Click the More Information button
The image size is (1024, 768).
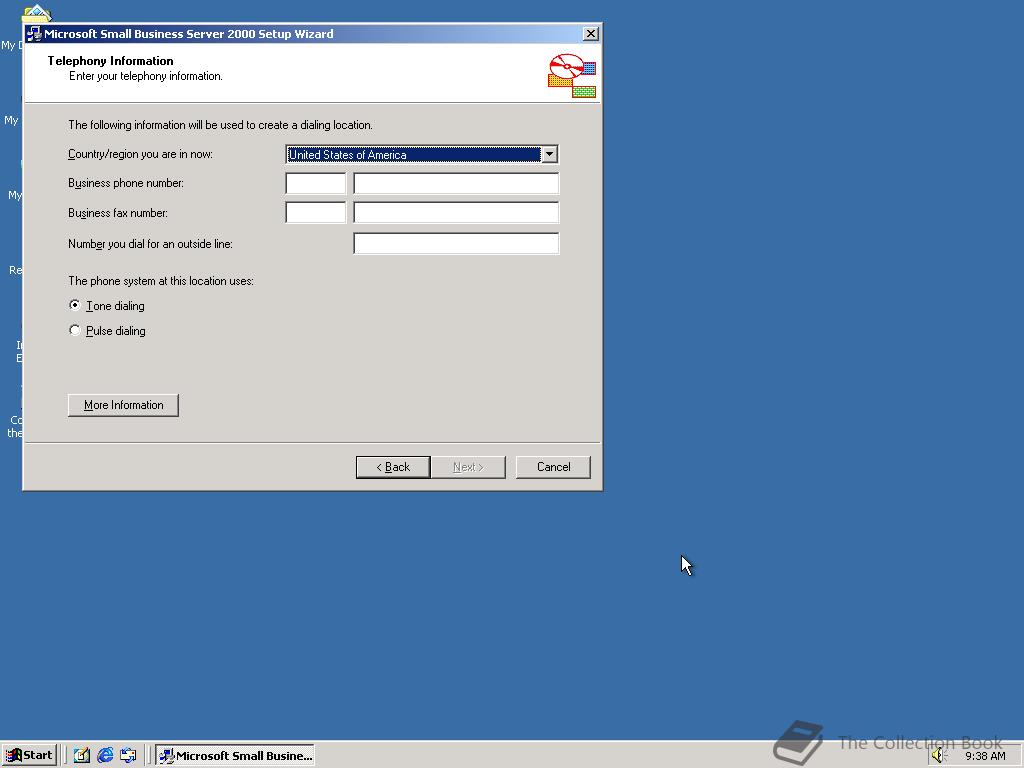(x=123, y=405)
